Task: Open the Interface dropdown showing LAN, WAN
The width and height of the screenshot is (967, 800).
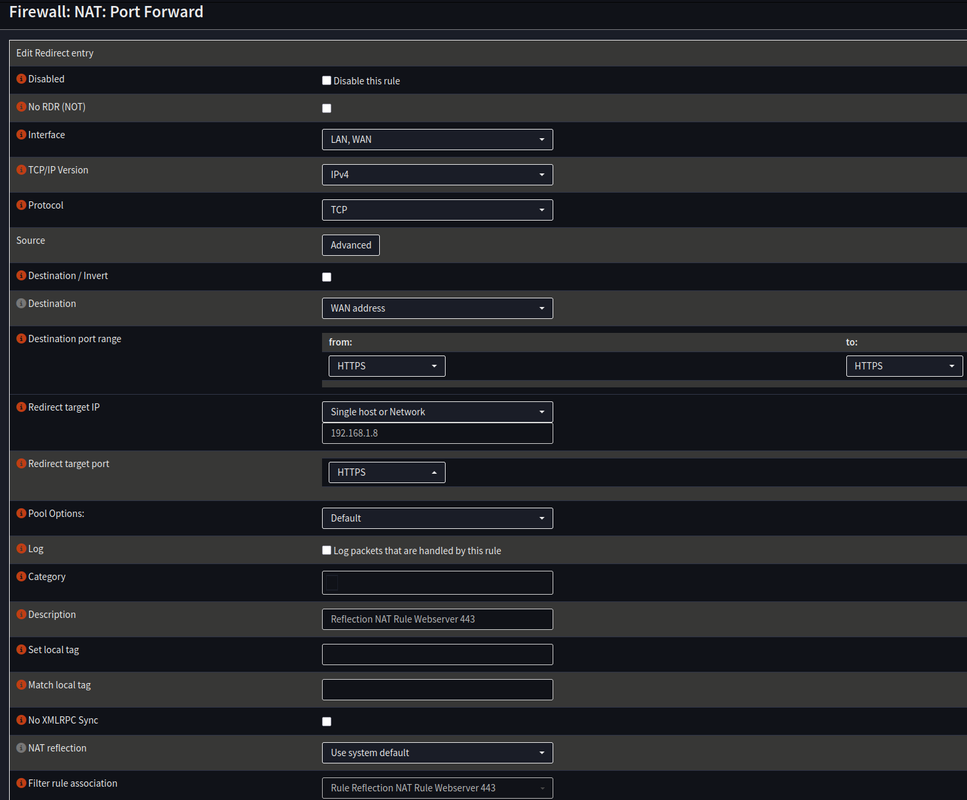Action: click(437, 139)
